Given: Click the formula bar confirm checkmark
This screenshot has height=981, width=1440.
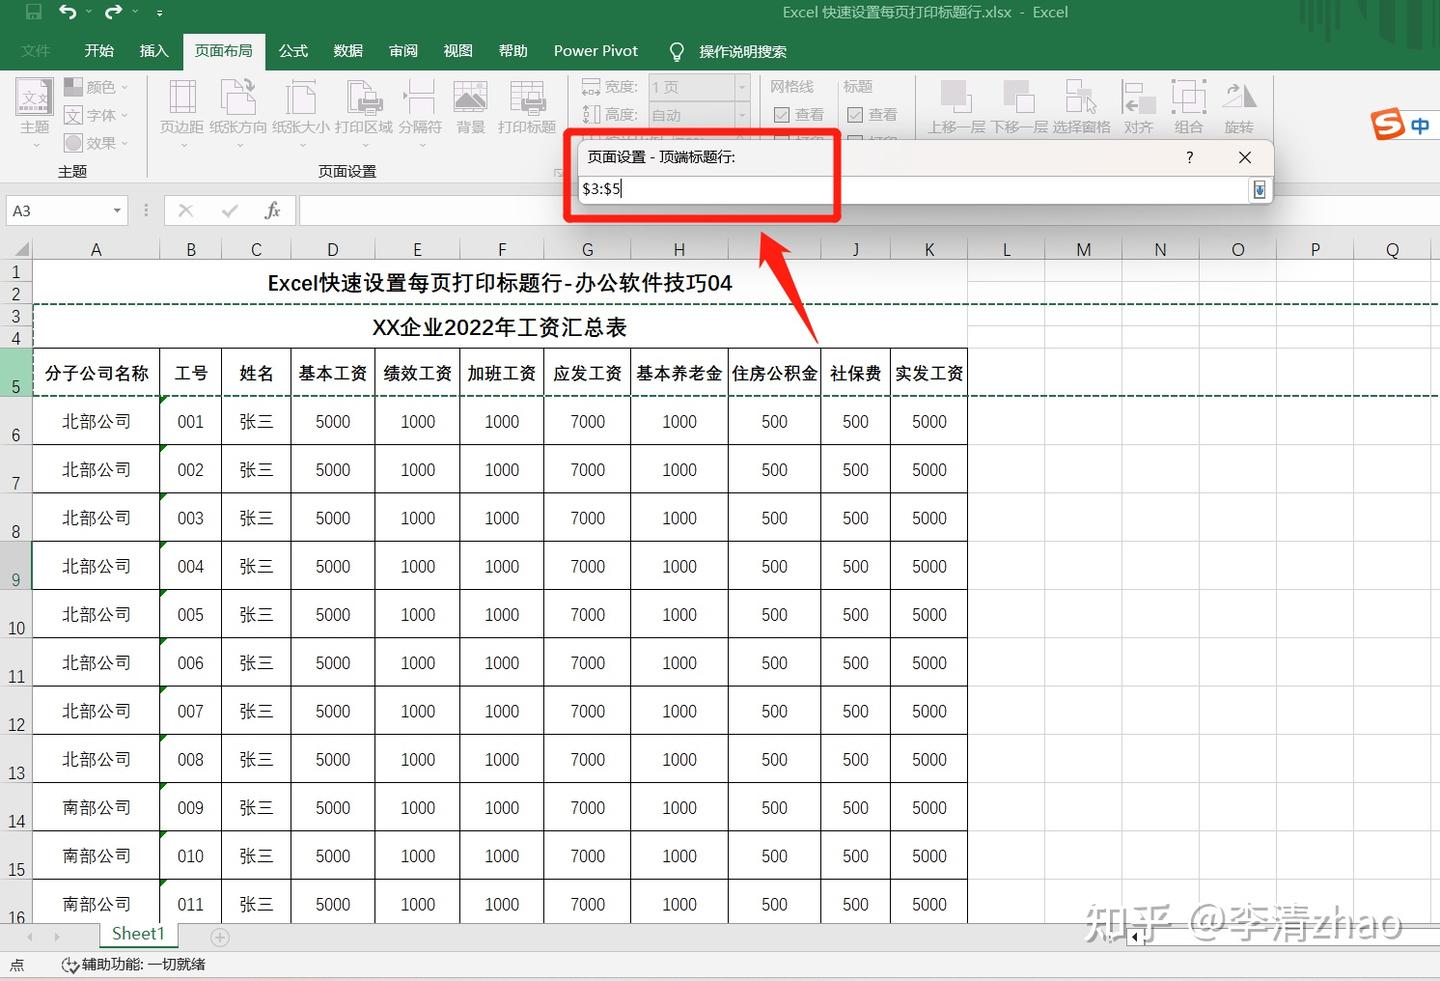Looking at the screenshot, I should pyautogui.click(x=230, y=211).
